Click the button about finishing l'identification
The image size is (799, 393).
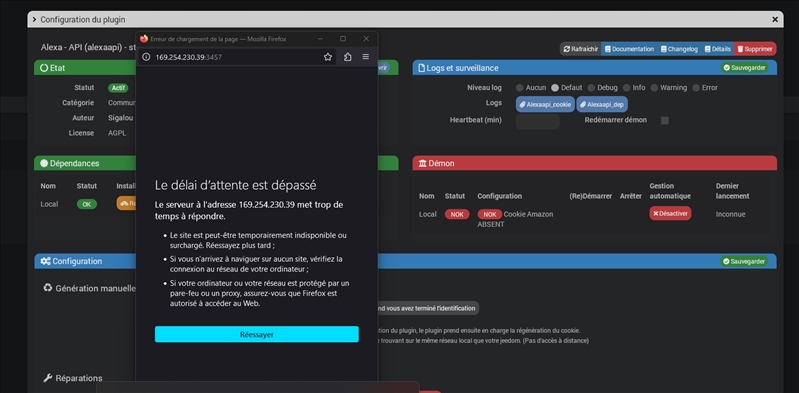point(428,308)
